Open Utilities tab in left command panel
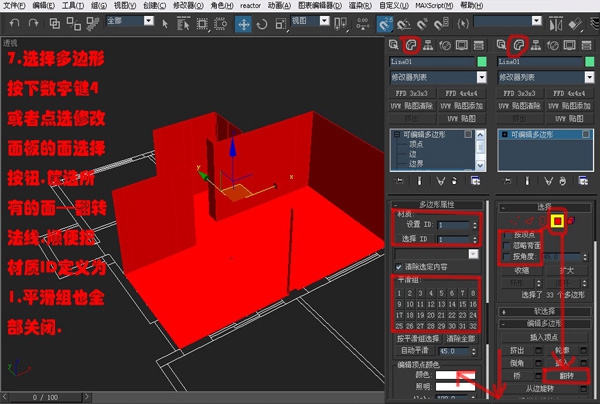Screen dimensions: 600x404 [x=478, y=45]
